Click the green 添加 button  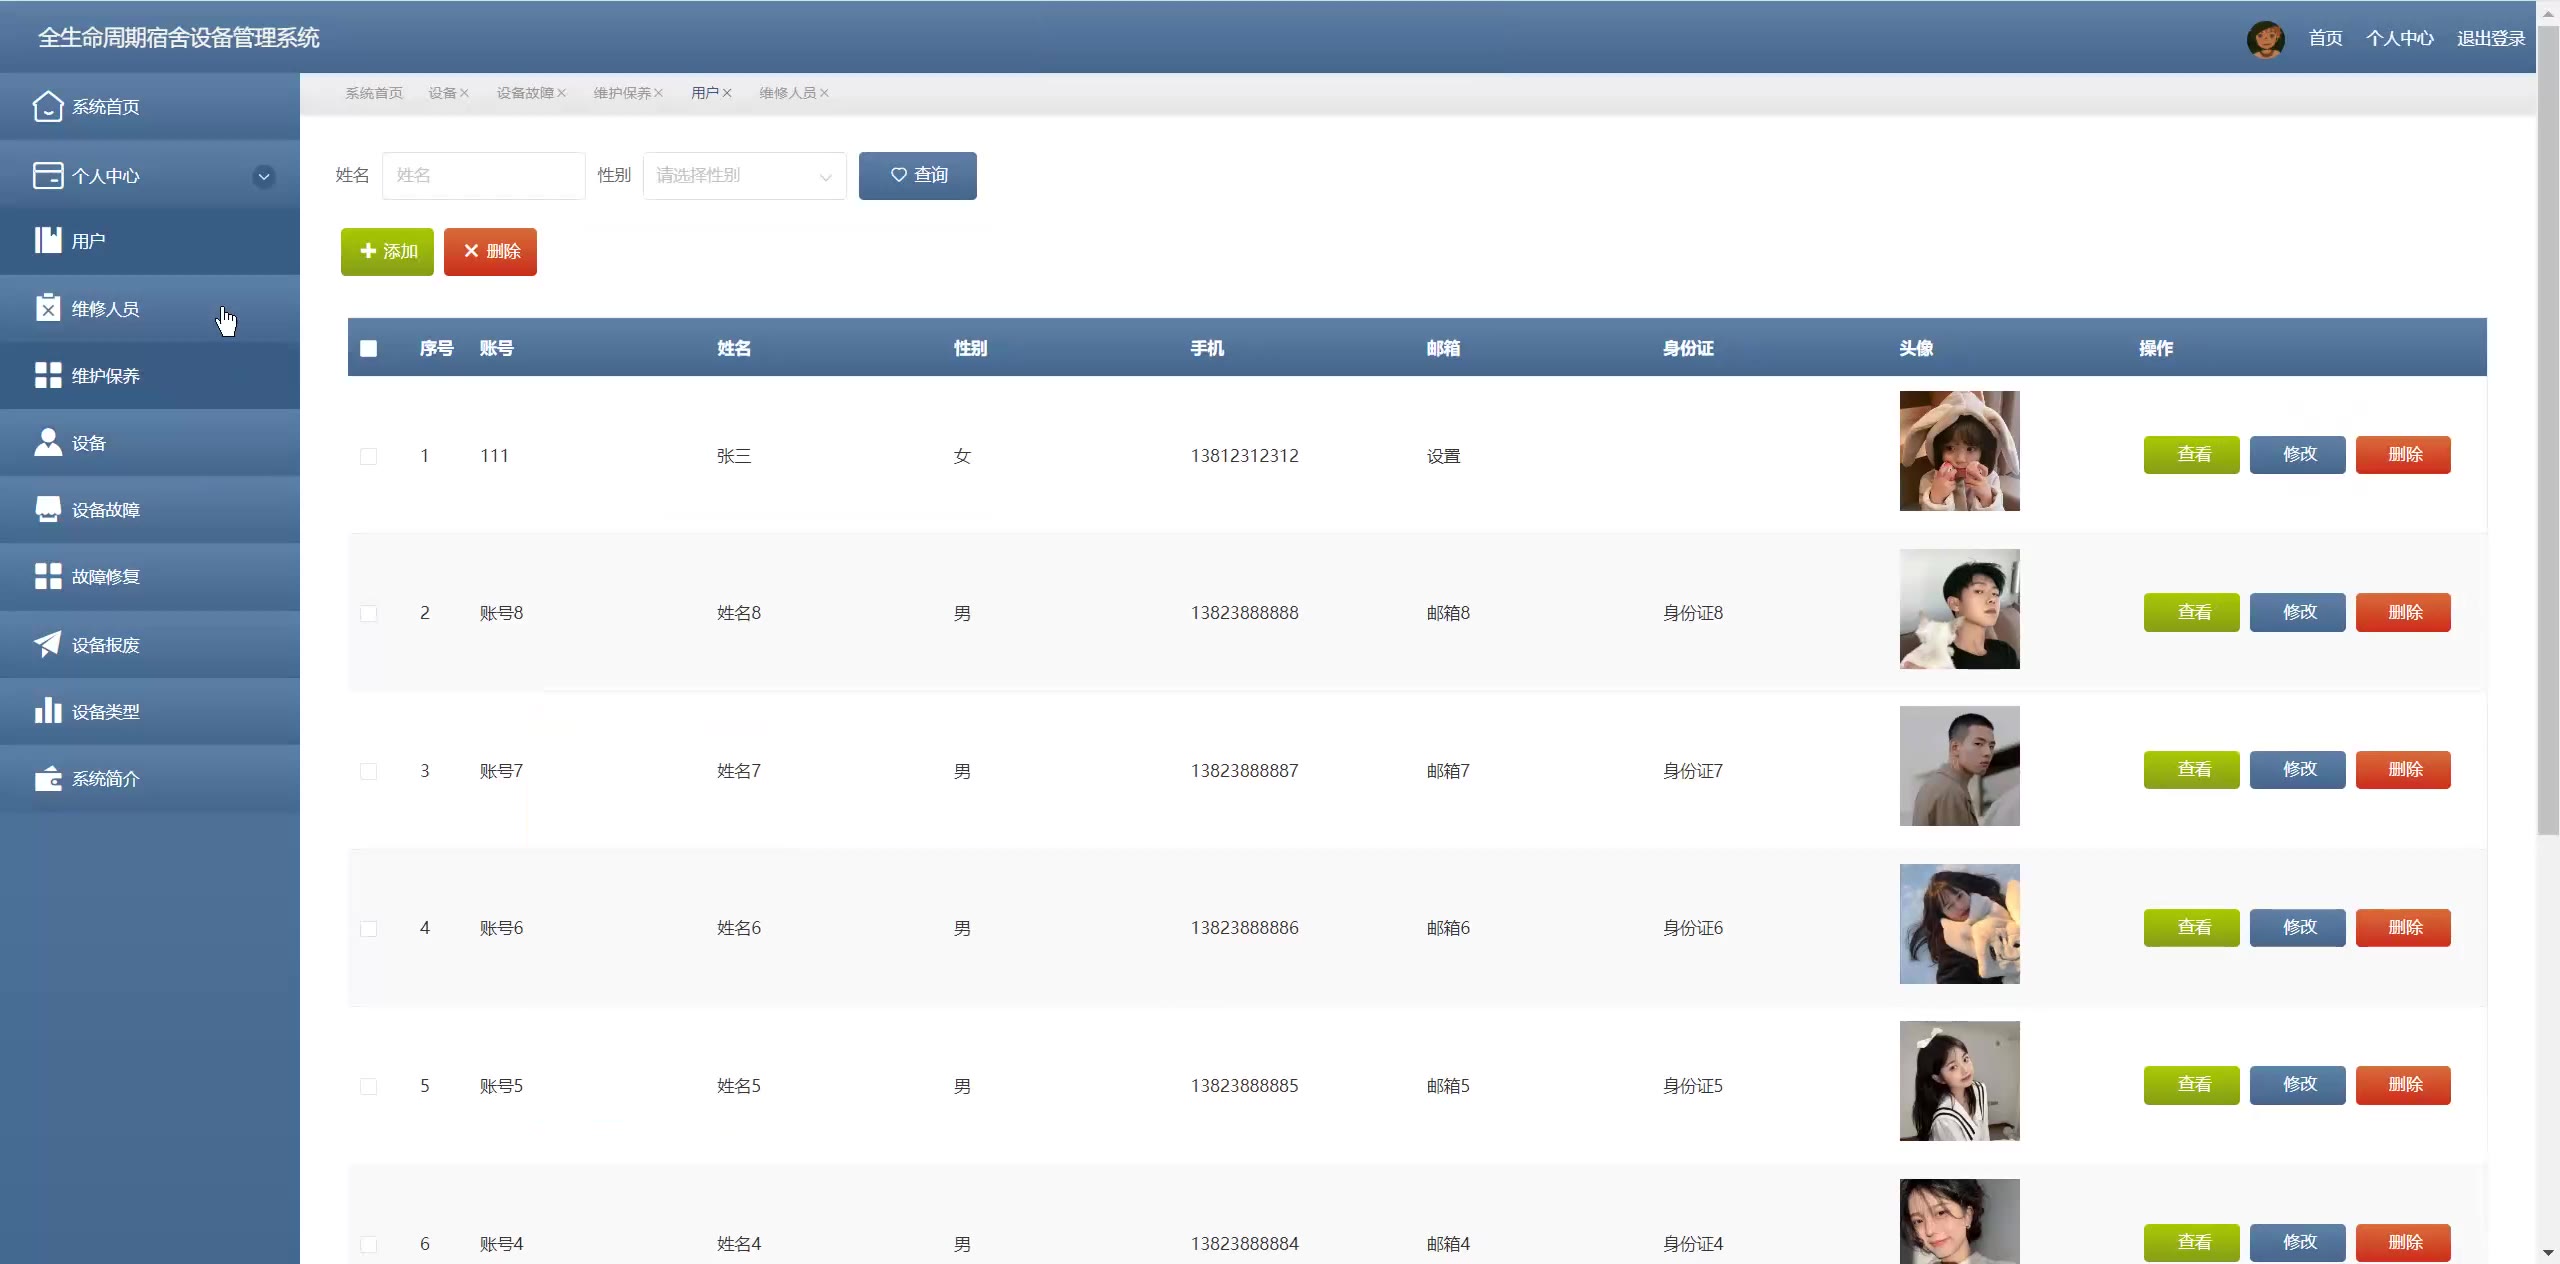[x=387, y=251]
